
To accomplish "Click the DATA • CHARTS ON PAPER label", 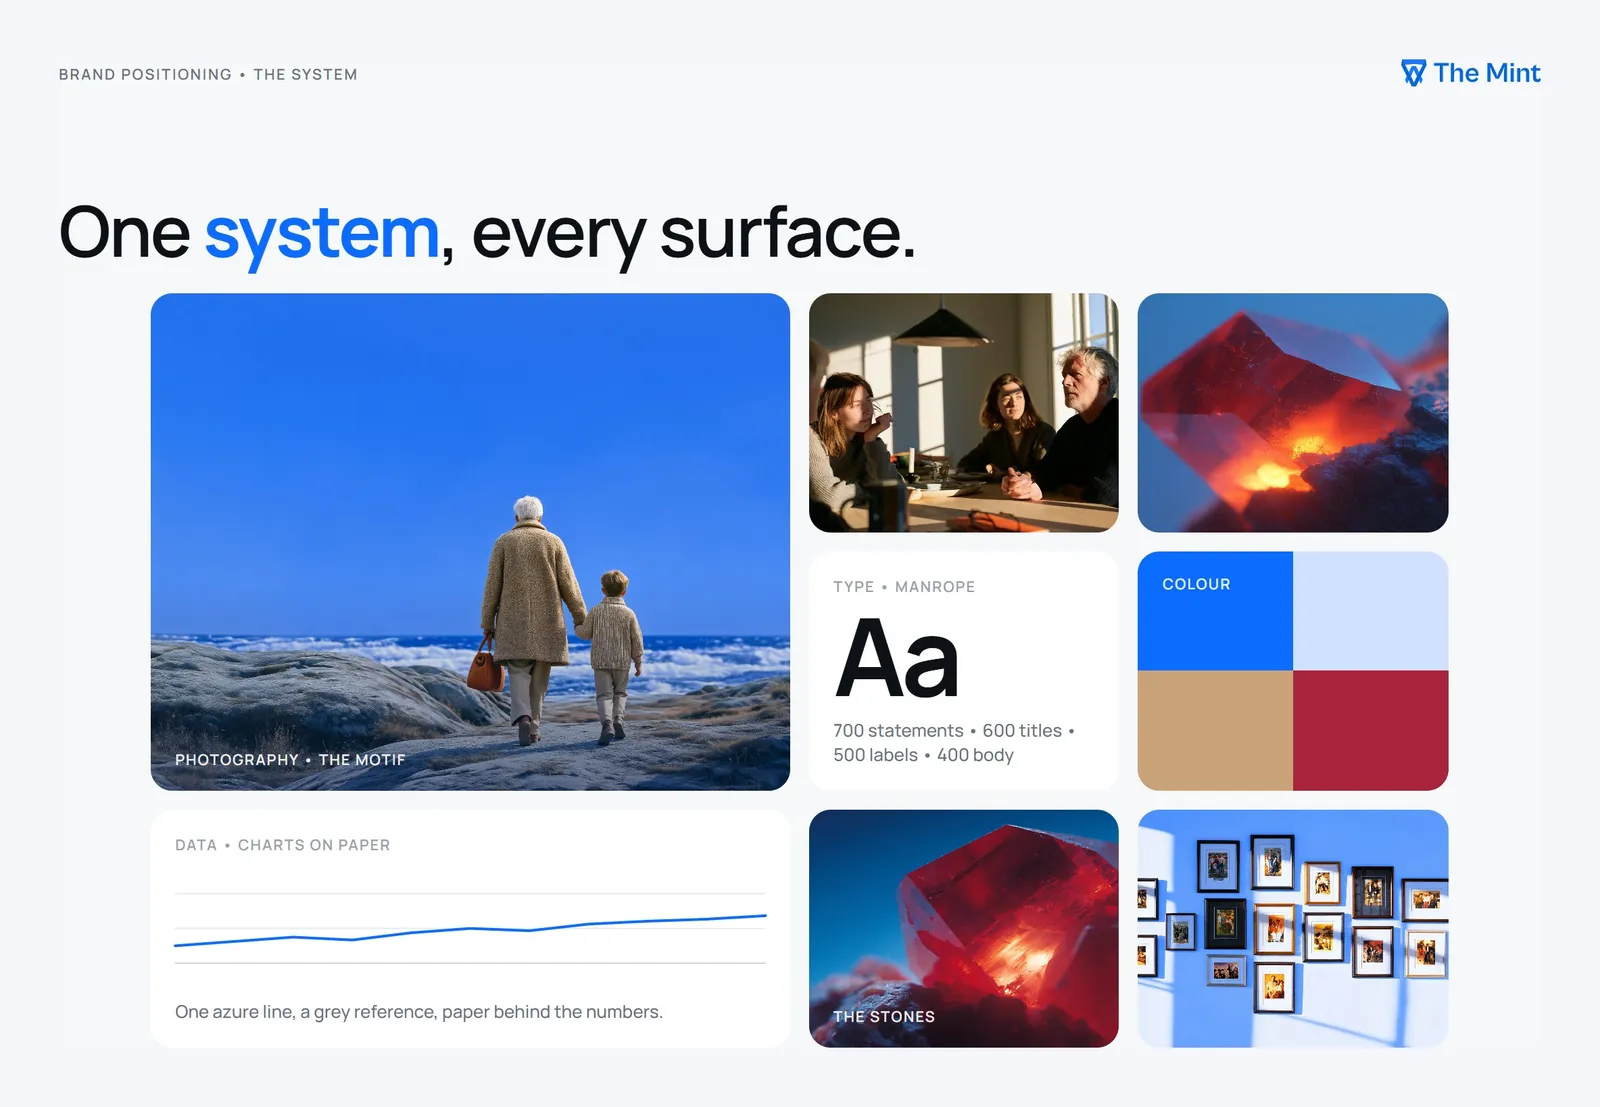I will [283, 845].
